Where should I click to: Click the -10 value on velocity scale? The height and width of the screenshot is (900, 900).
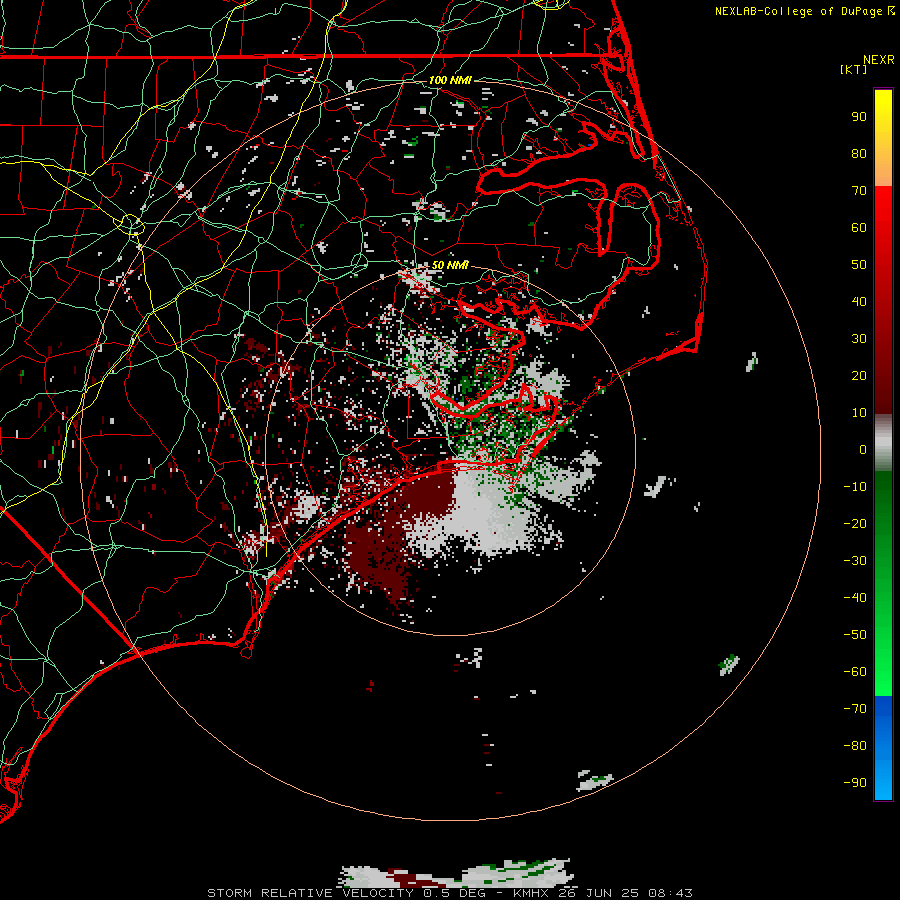(x=855, y=487)
